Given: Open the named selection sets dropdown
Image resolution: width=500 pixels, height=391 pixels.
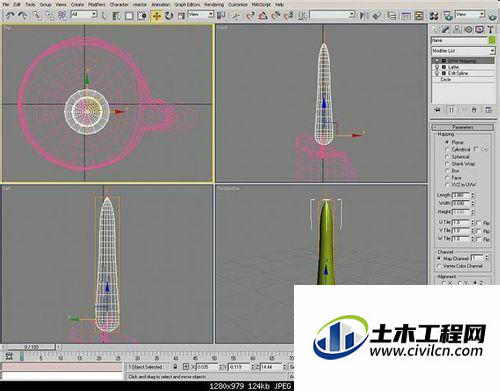Looking at the screenshot, I should [x=332, y=15].
